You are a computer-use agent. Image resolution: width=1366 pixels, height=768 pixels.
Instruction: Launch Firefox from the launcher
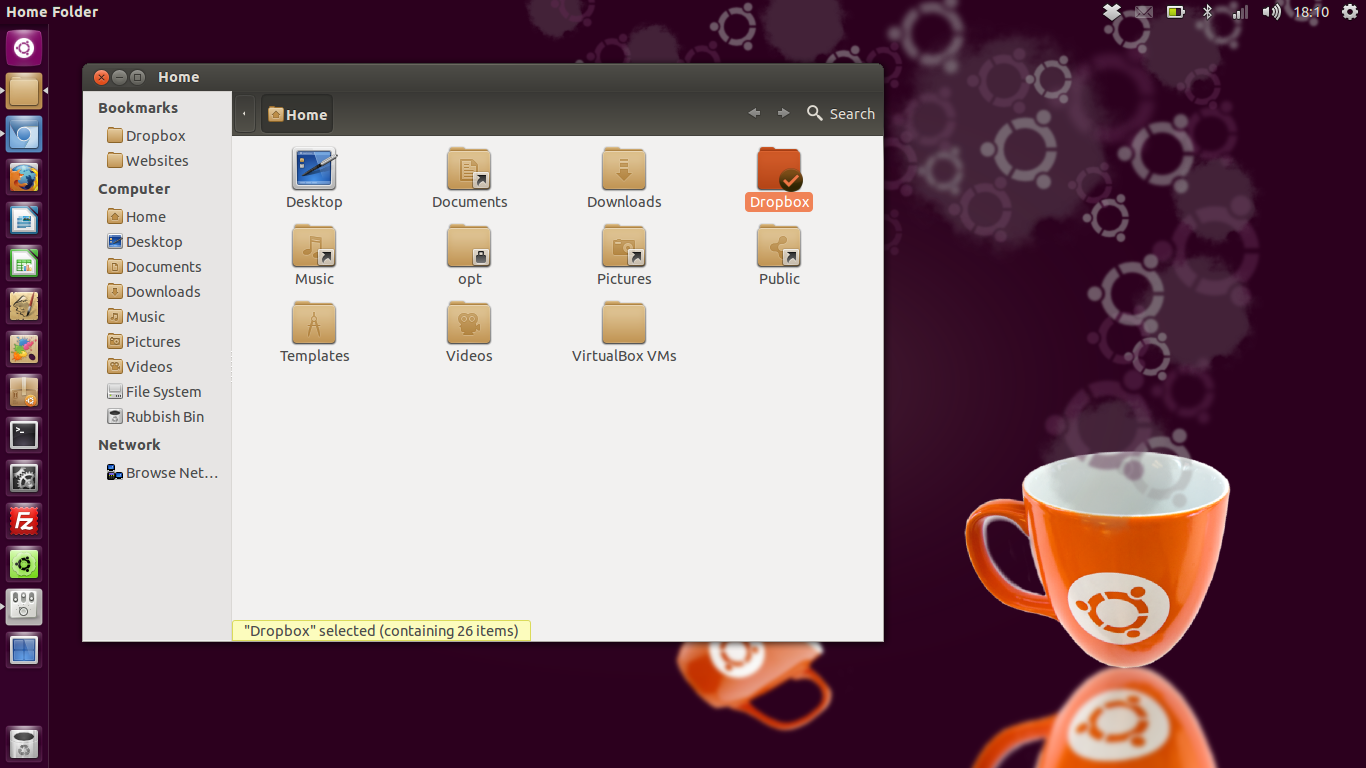click(24, 178)
